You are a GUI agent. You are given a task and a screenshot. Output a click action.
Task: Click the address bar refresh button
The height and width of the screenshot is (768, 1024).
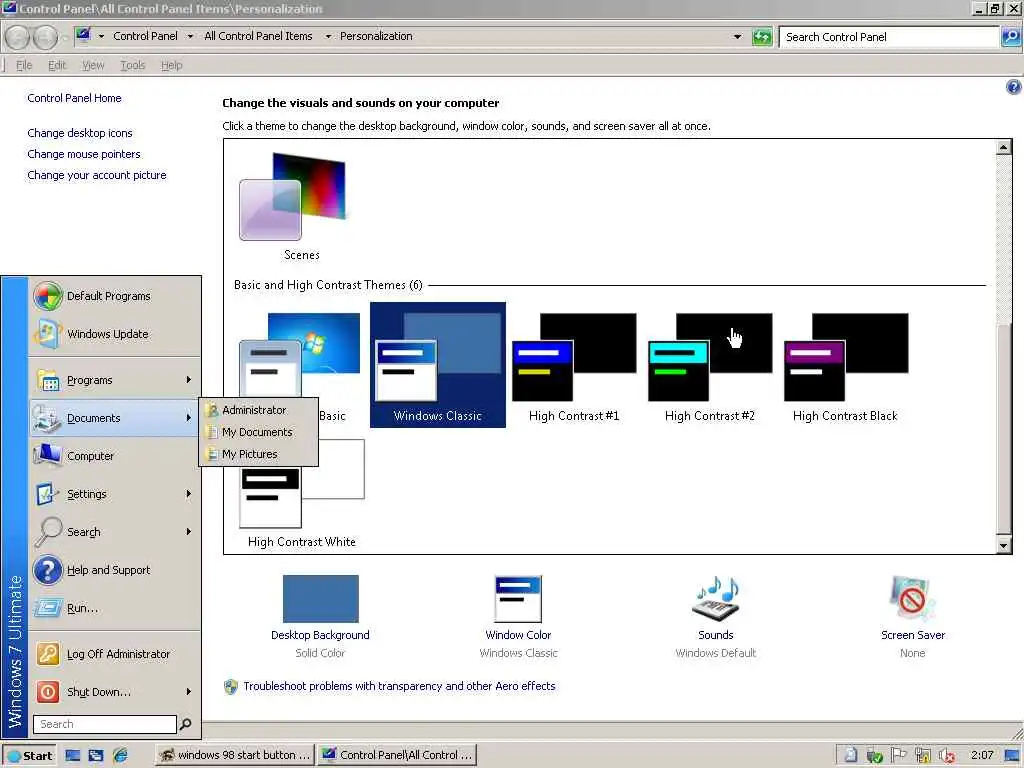point(761,37)
